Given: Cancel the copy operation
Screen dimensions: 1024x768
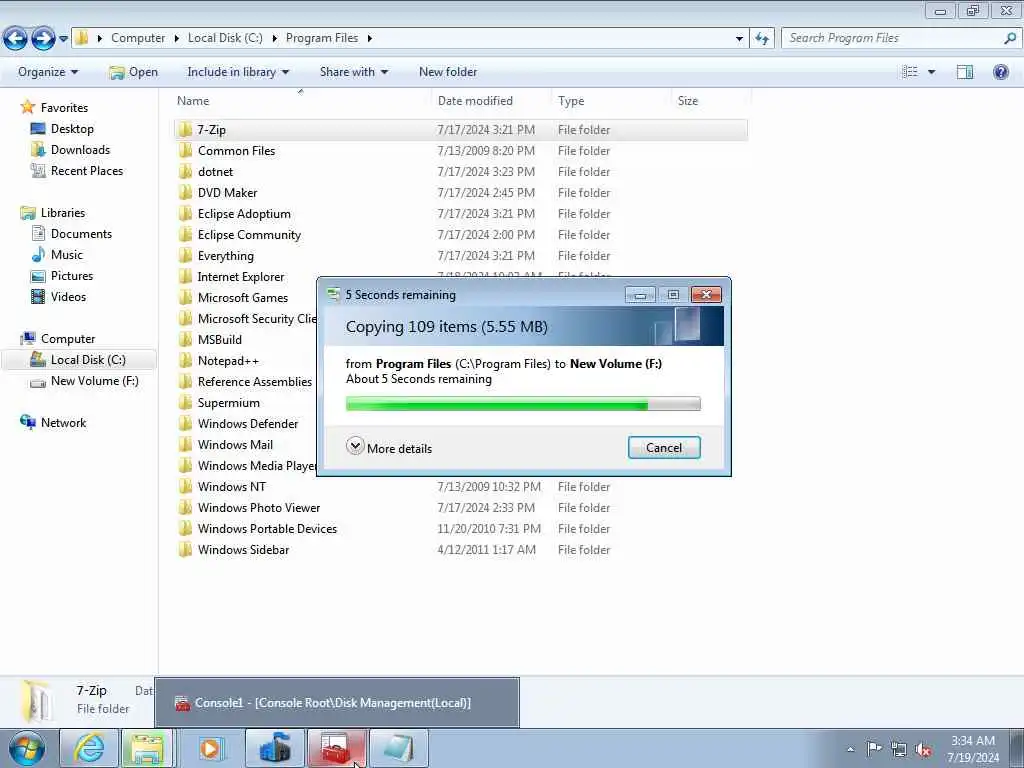Looking at the screenshot, I should (664, 447).
